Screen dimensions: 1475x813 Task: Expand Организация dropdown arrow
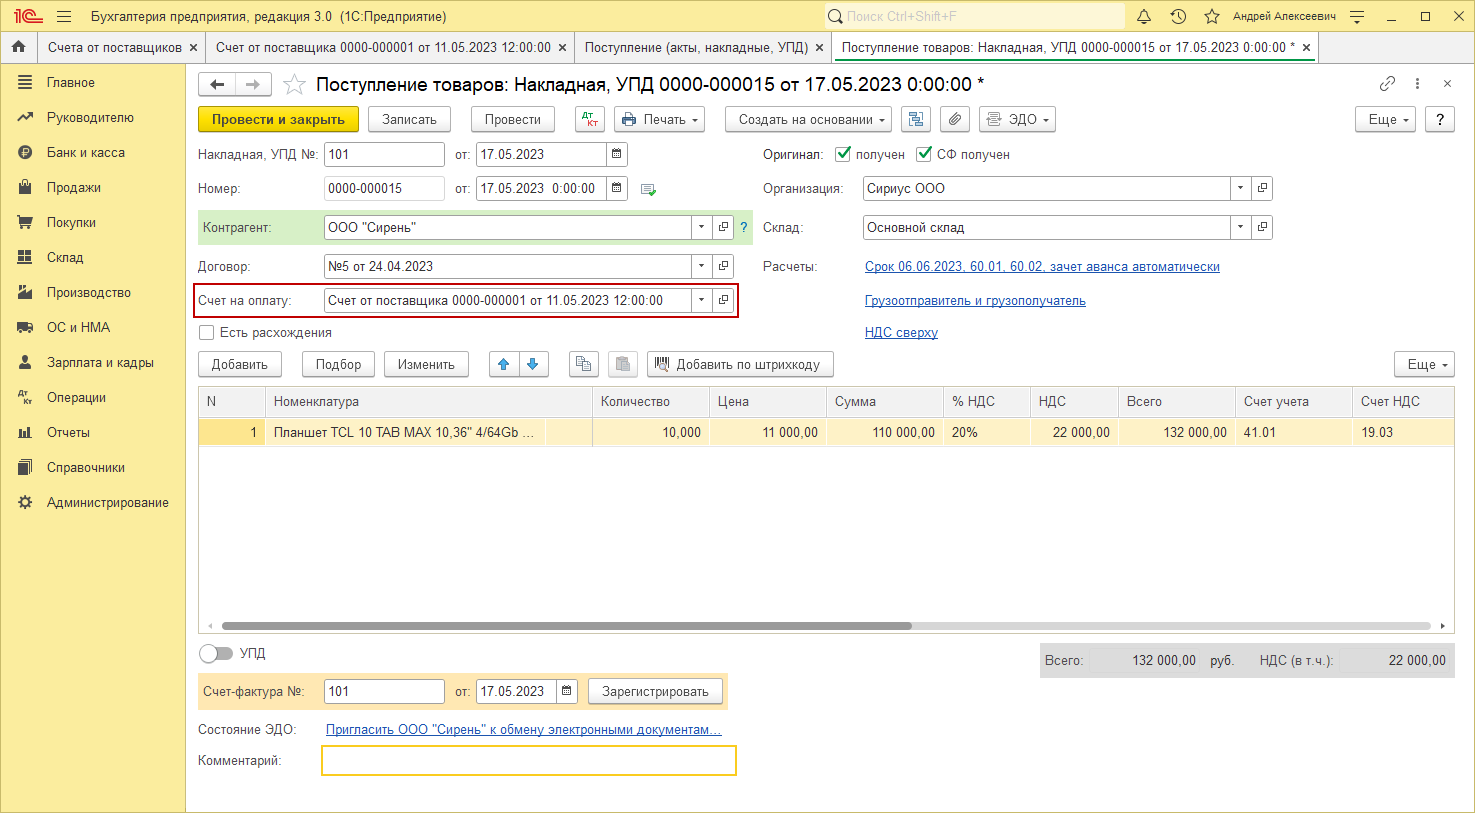pos(1241,188)
